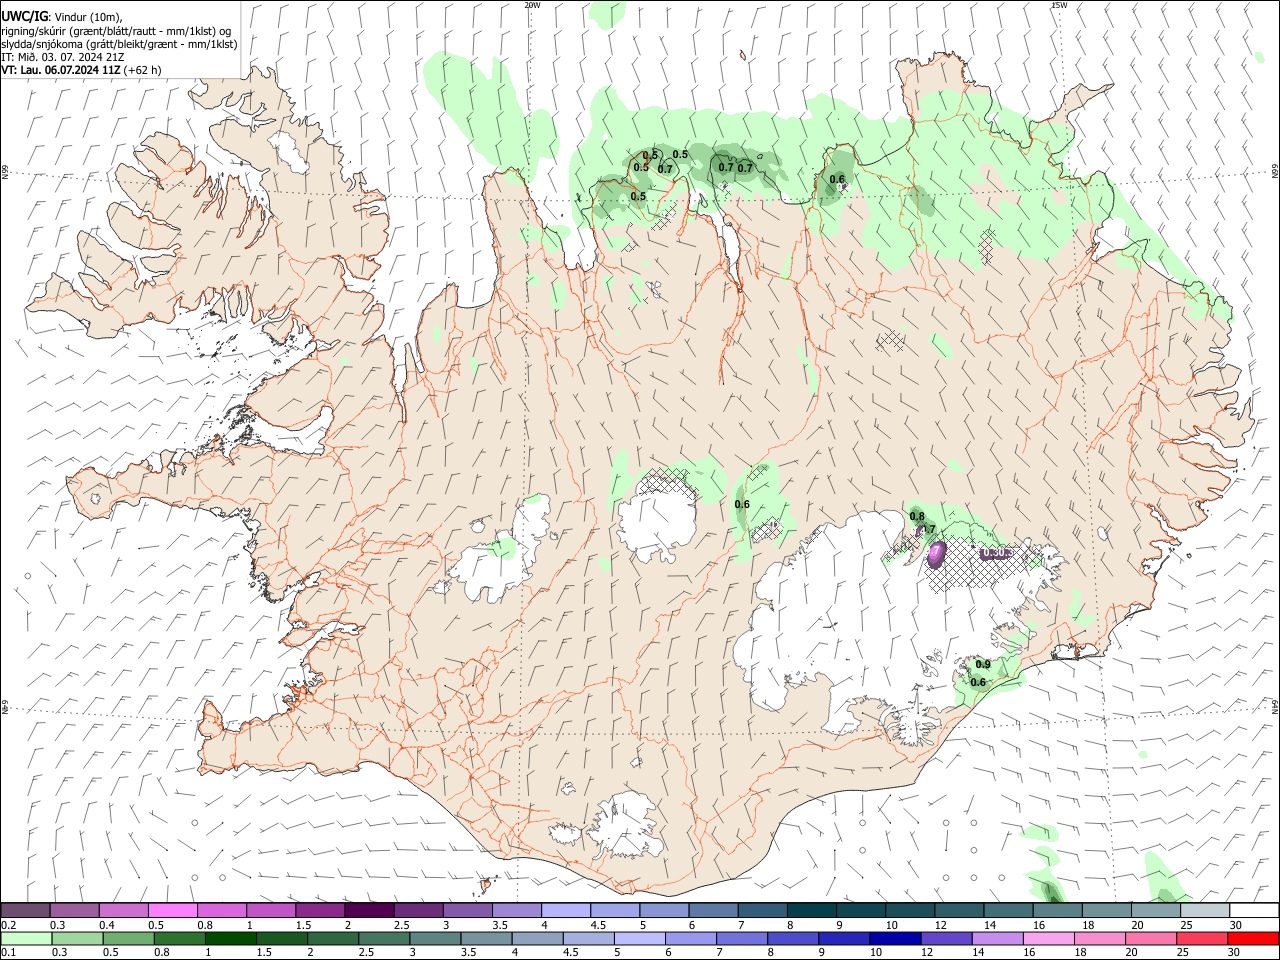Select the light pink 16 swatch in rain scale
Screen dimensions: 1280x960
pos(1048,939)
